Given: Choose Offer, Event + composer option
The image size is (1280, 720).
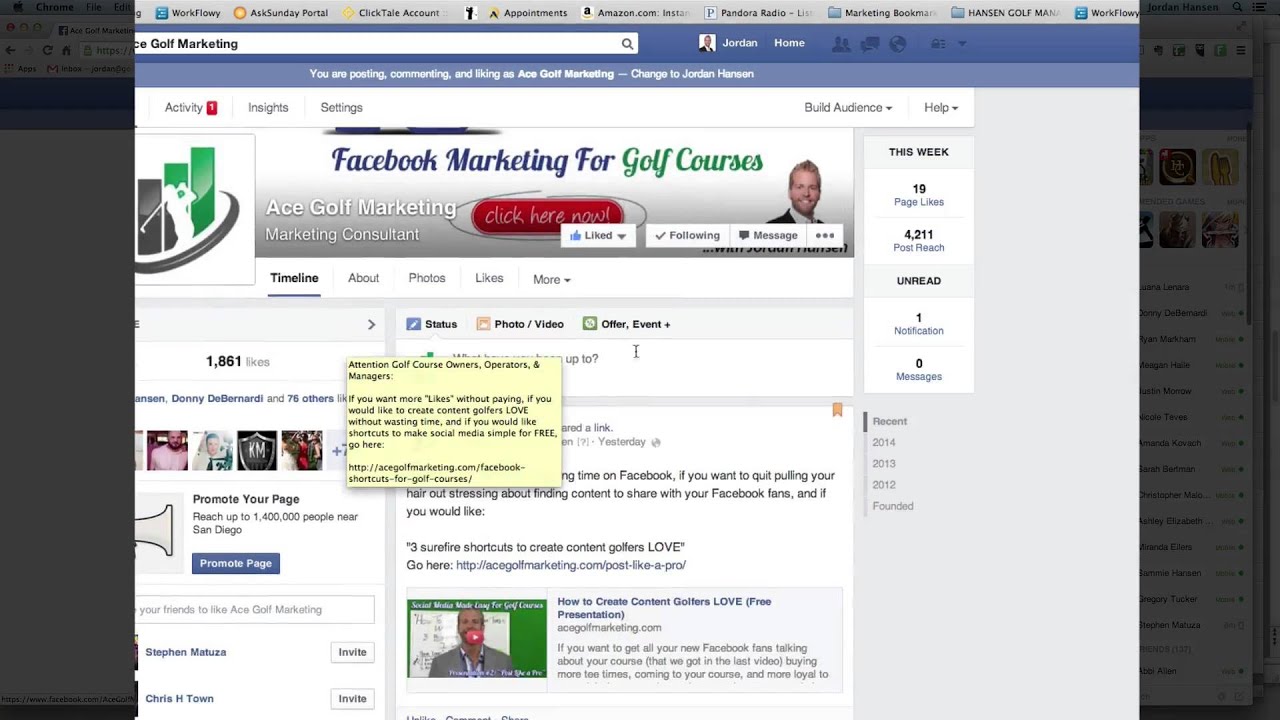Looking at the screenshot, I should [x=627, y=324].
